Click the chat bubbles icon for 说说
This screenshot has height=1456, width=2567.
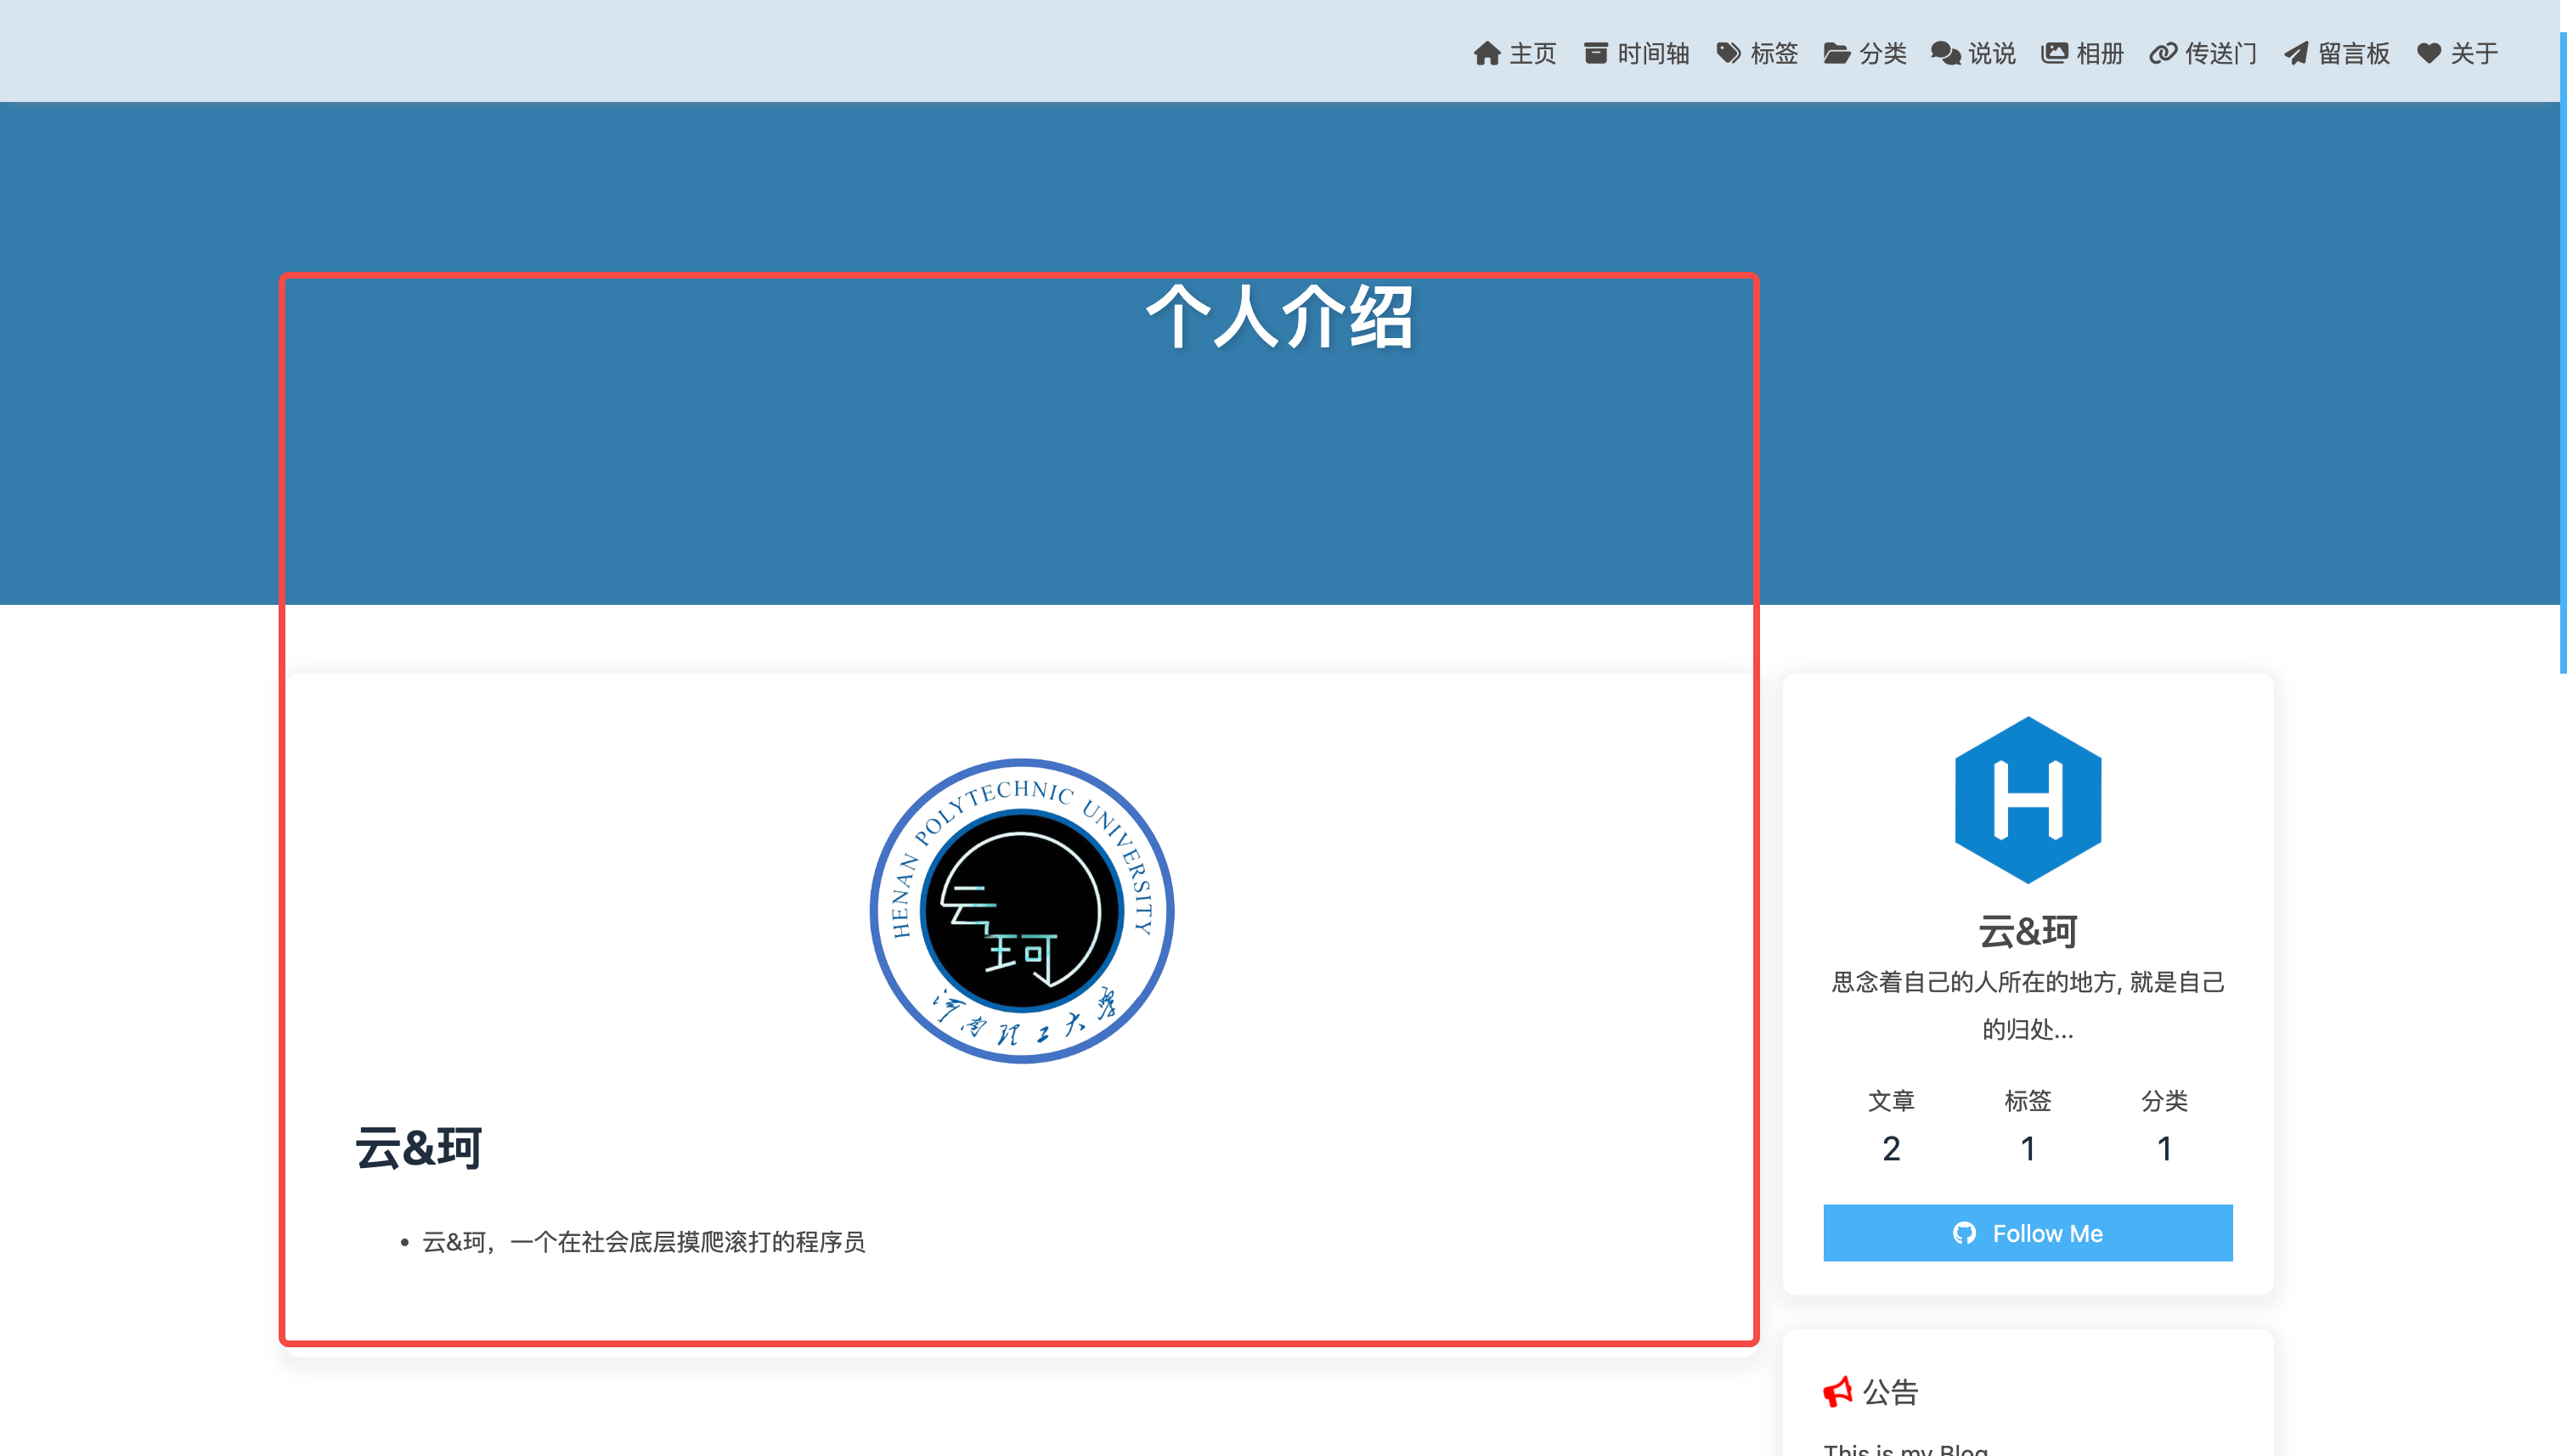coord(1945,53)
